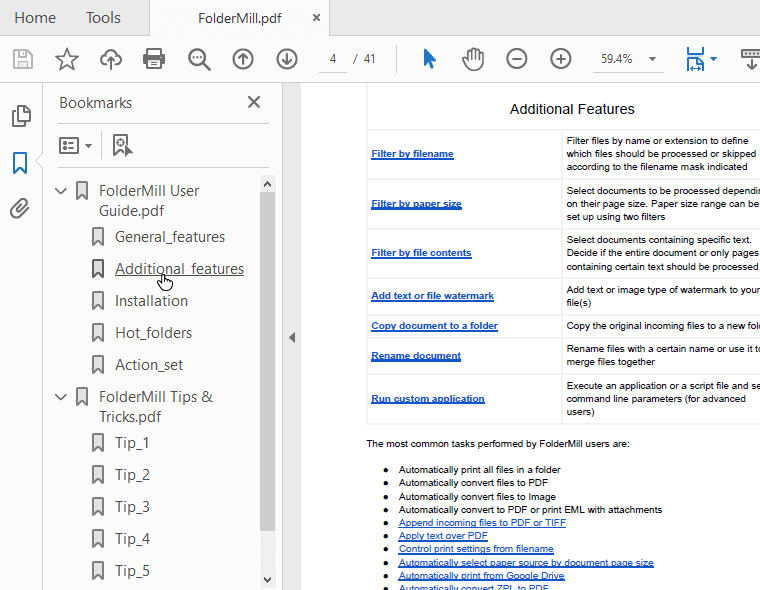Click the Save file icon
This screenshot has height=590, width=760.
[22, 59]
